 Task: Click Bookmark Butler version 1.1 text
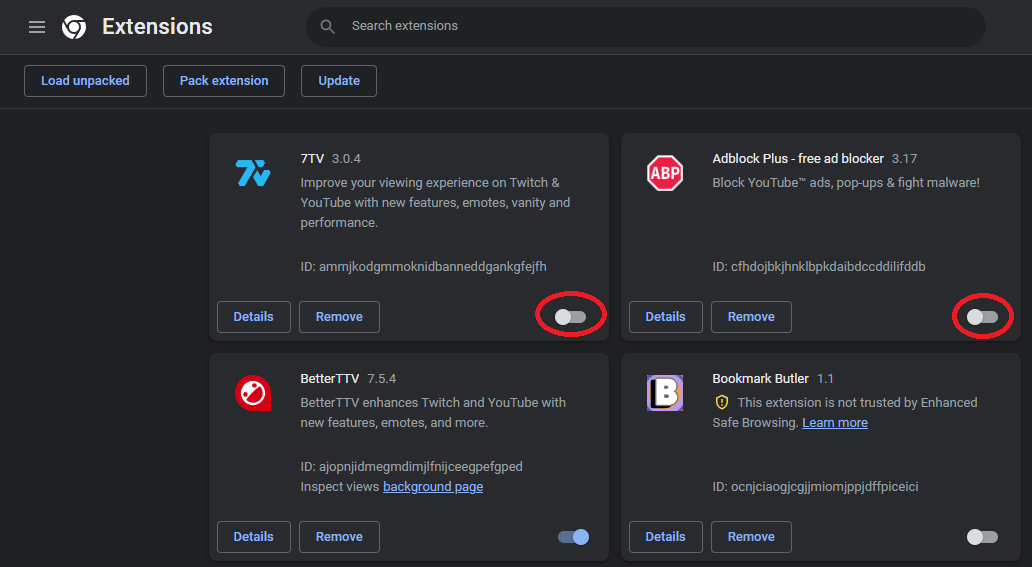825,379
